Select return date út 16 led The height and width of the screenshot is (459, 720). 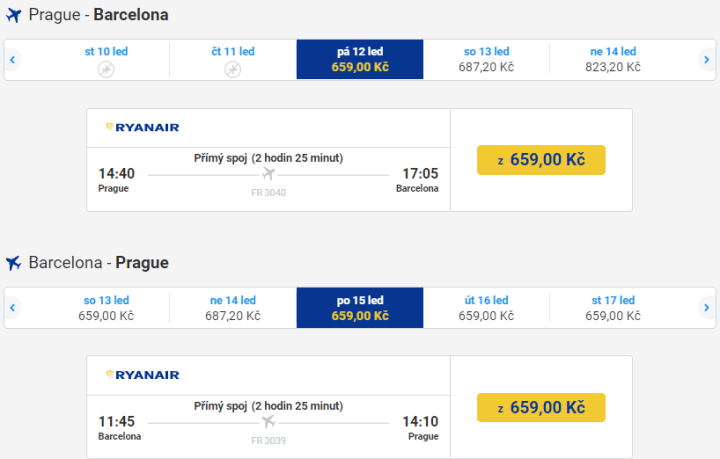click(486, 308)
